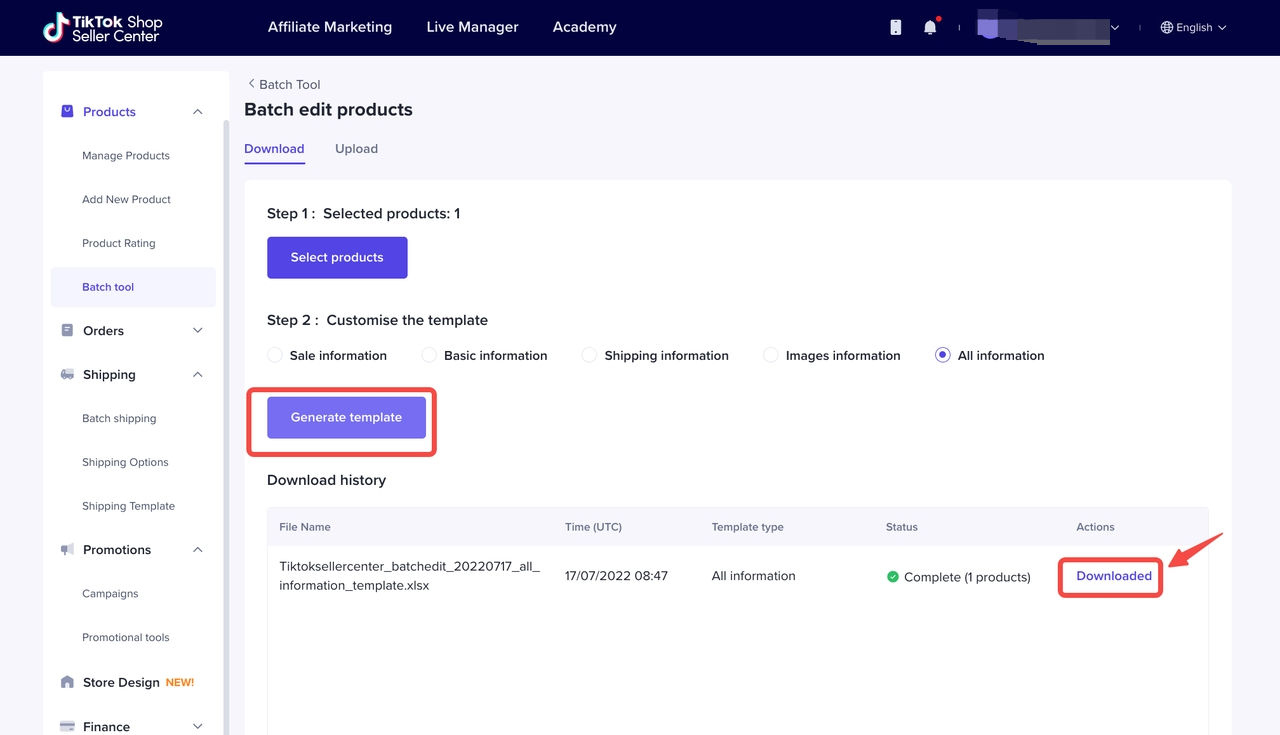Click the Shipping truck icon
This screenshot has width=1280, height=735.
pyautogui.click(x=67, y=375)
